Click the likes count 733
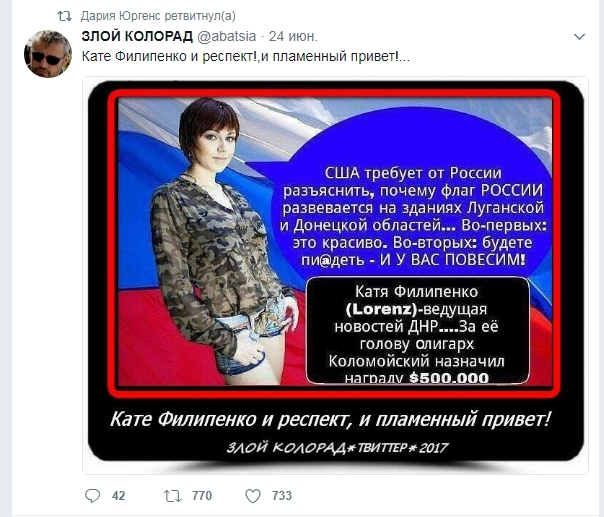The width and height of the screenshot is (604, 517). point(282,495)
